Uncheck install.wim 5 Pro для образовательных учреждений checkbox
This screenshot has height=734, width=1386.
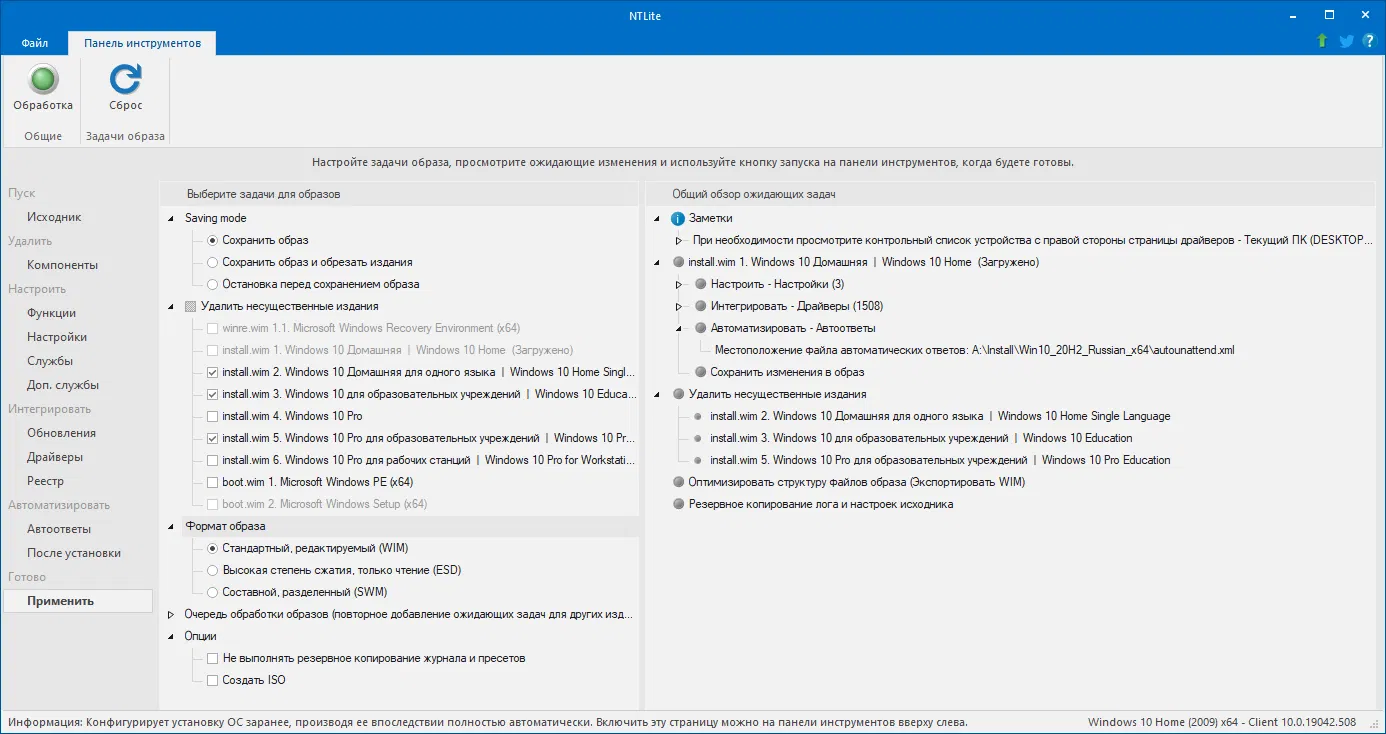coord(212,438)
